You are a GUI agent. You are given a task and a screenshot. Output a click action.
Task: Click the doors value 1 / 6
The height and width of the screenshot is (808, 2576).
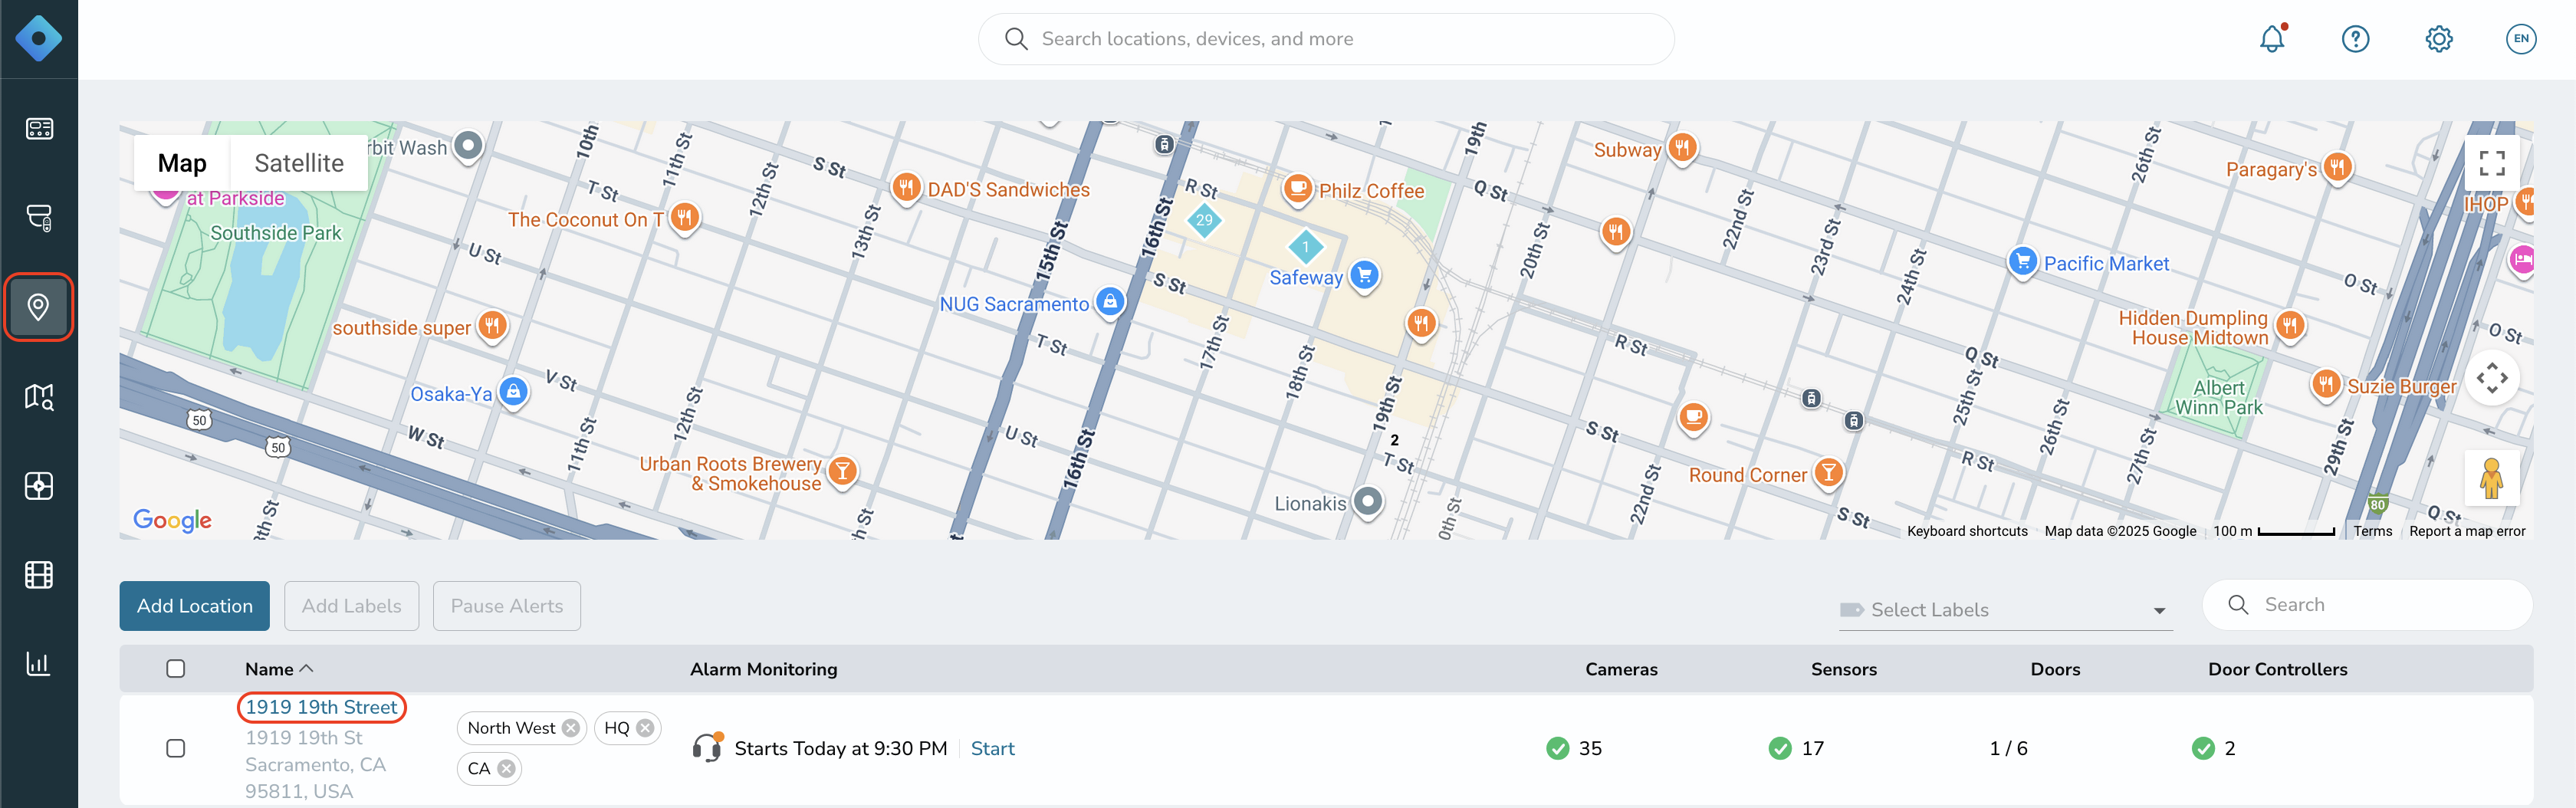point(2008,748)
